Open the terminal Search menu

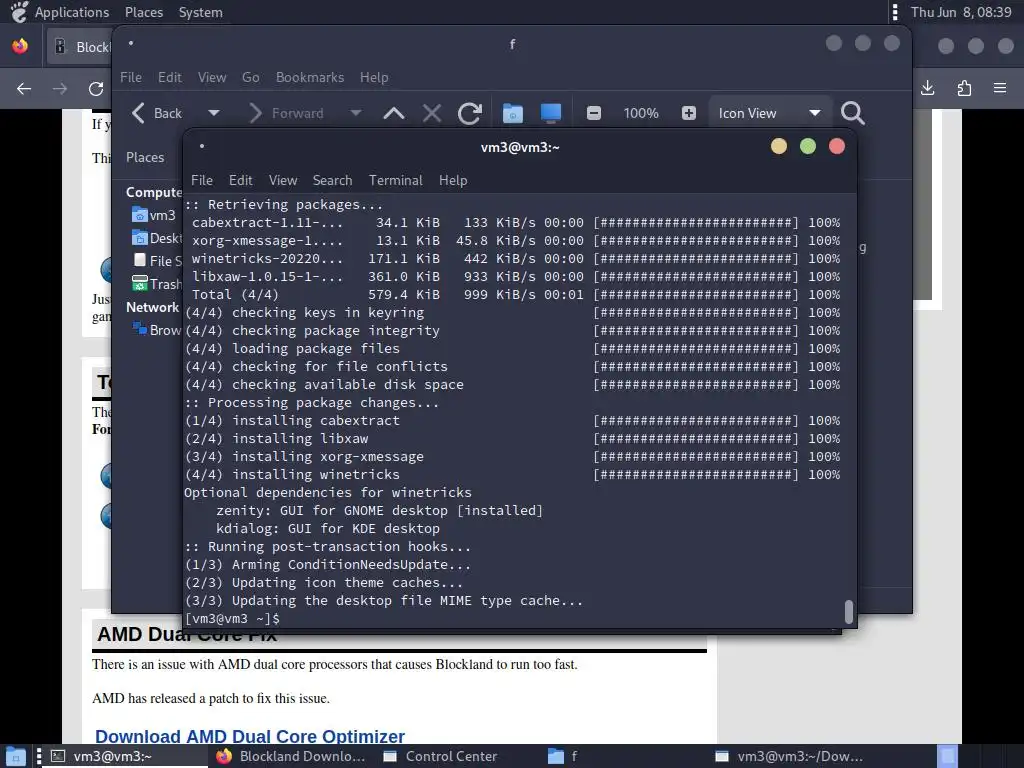coord(332,180)
